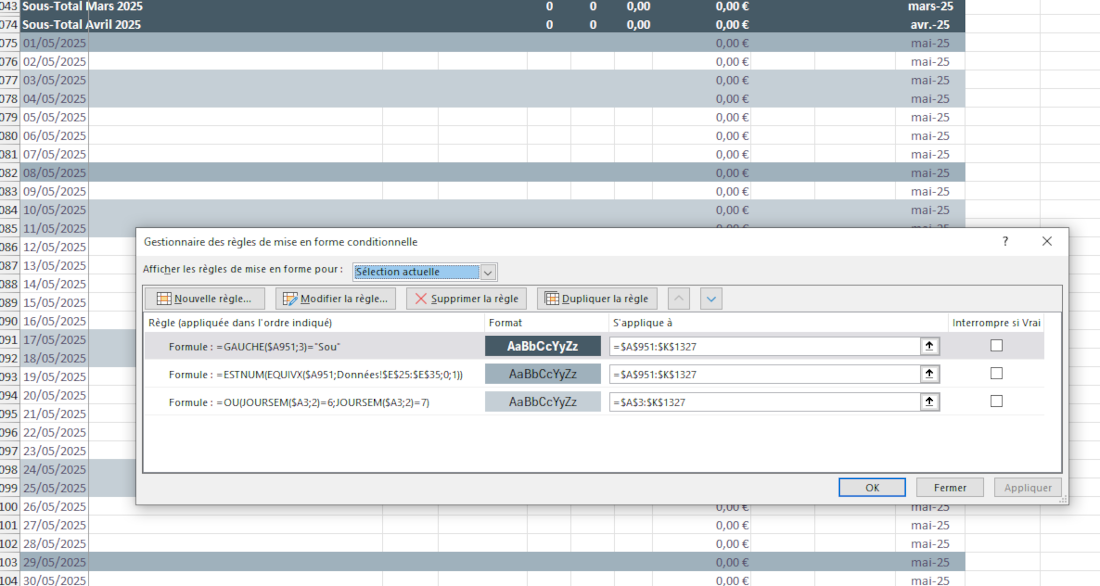The height and width of the screenshot is (586, 1100).
Task: Select date cell 02/05/2025
Action: tap(54, 62)
